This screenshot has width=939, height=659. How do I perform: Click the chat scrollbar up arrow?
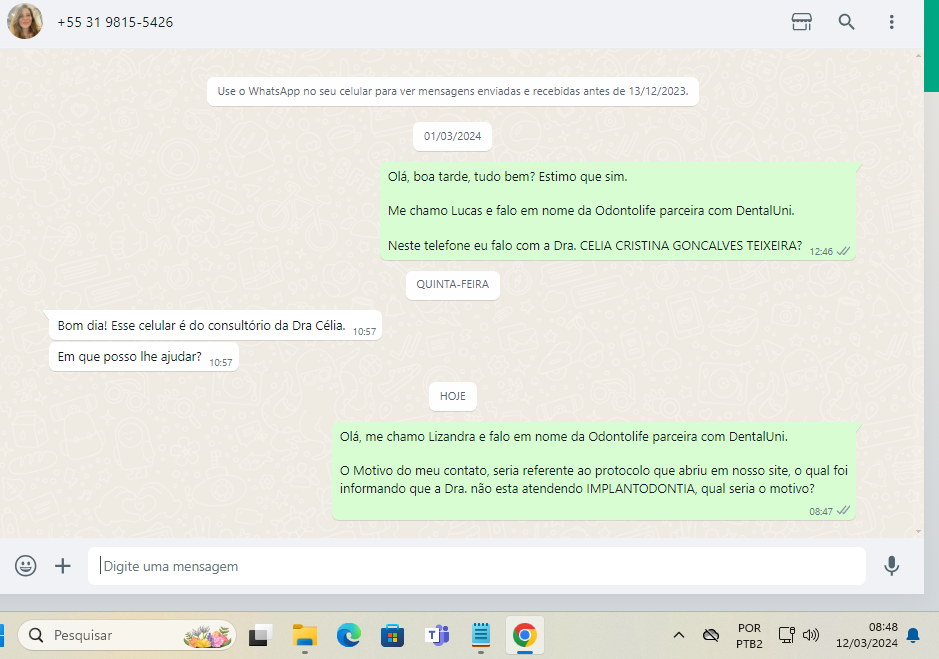919,55
